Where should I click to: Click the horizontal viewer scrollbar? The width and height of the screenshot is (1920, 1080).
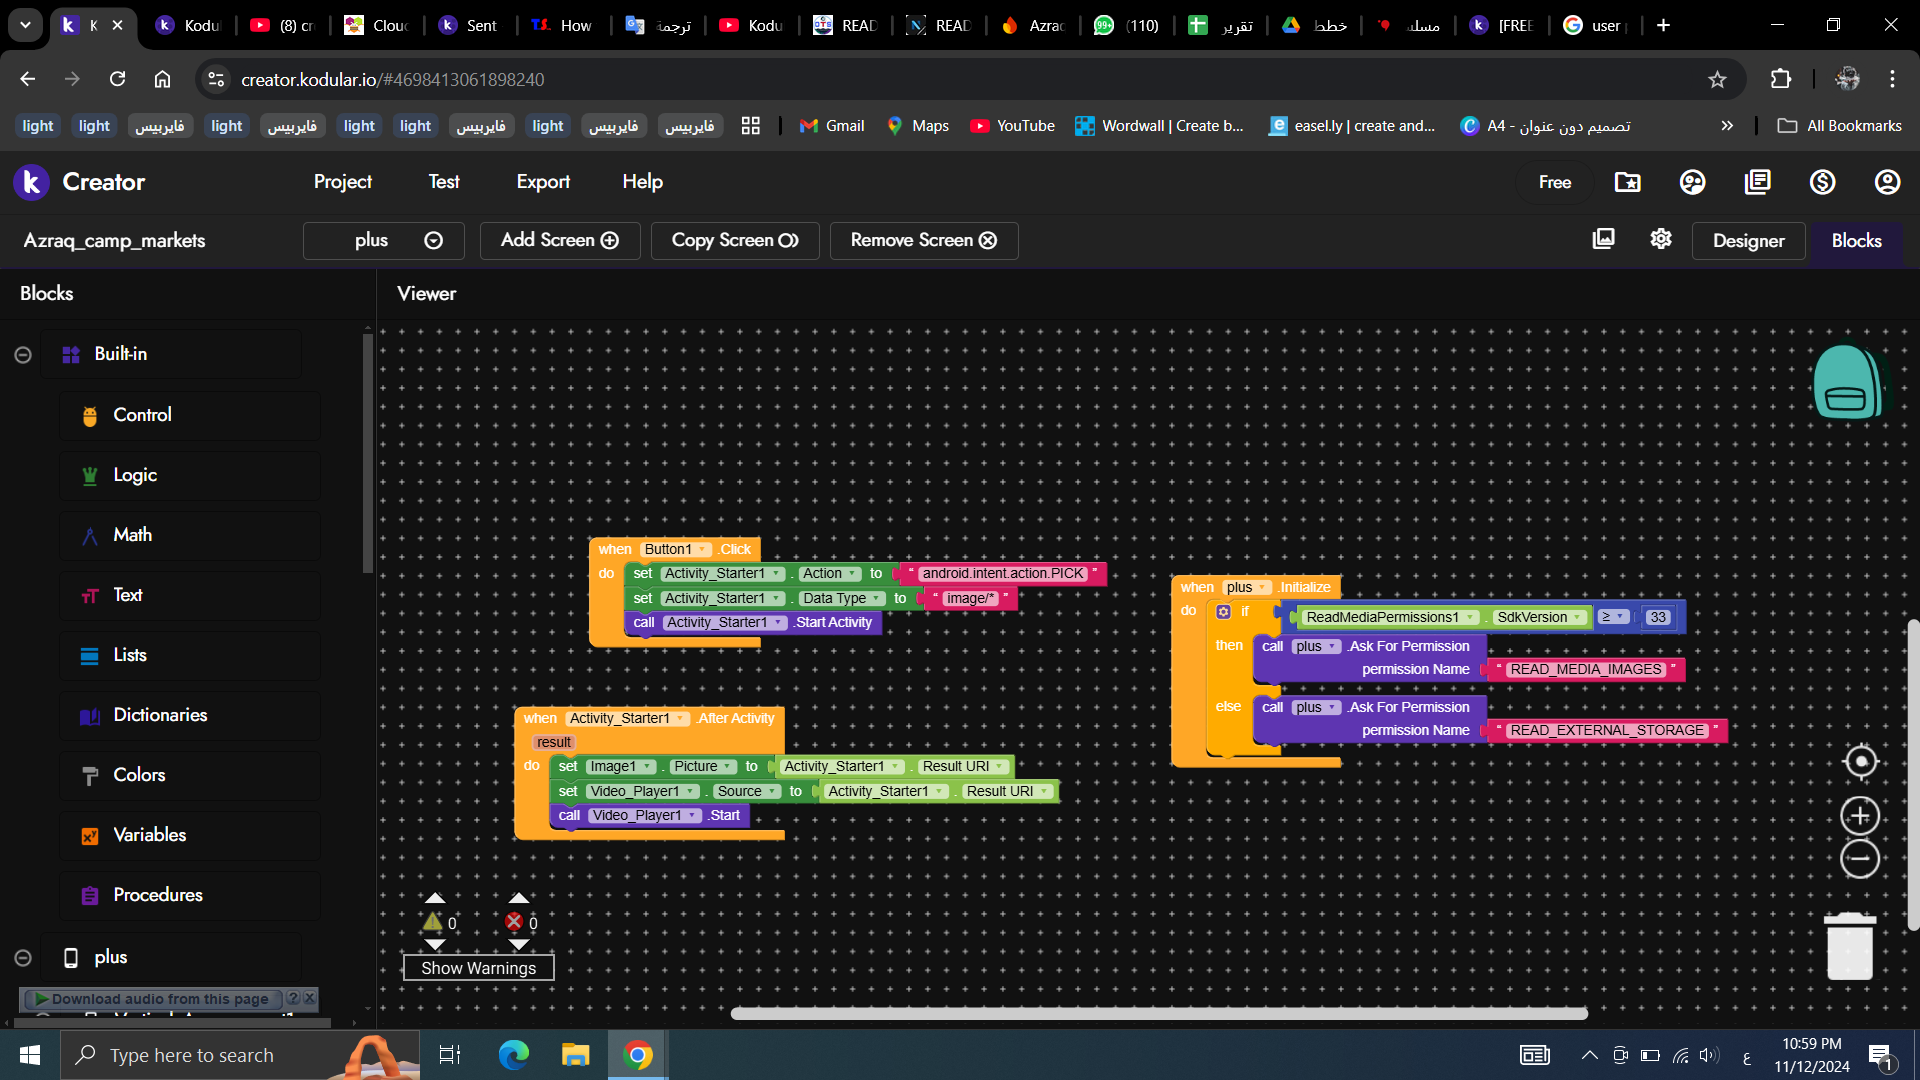(x=1159, y=1014)
